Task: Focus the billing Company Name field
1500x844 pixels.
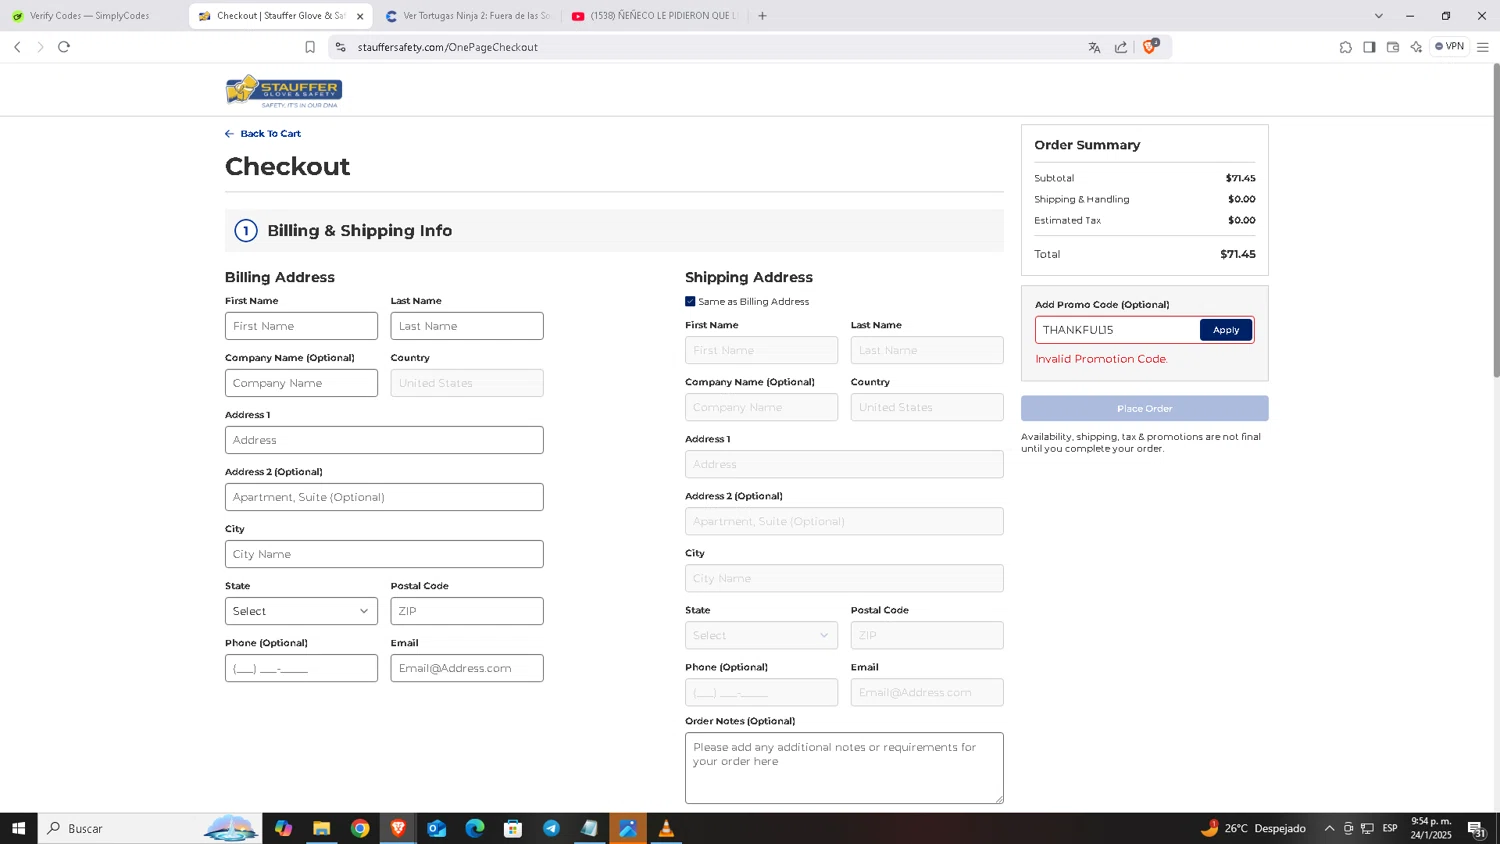Action: pos(301,383)
